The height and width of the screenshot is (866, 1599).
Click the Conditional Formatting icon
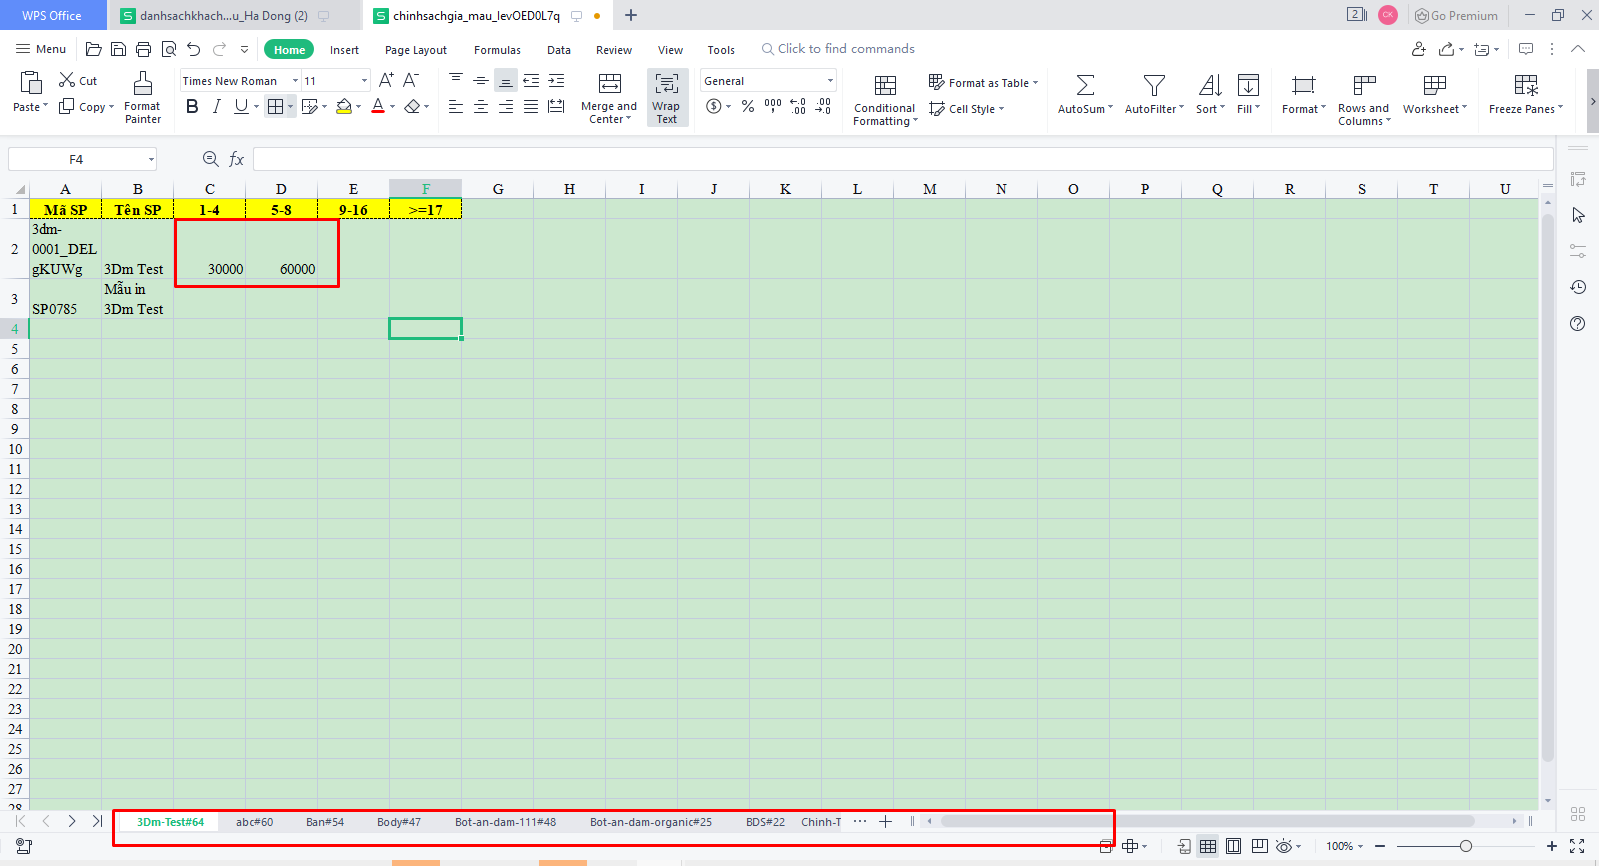[x=885, y=85]
